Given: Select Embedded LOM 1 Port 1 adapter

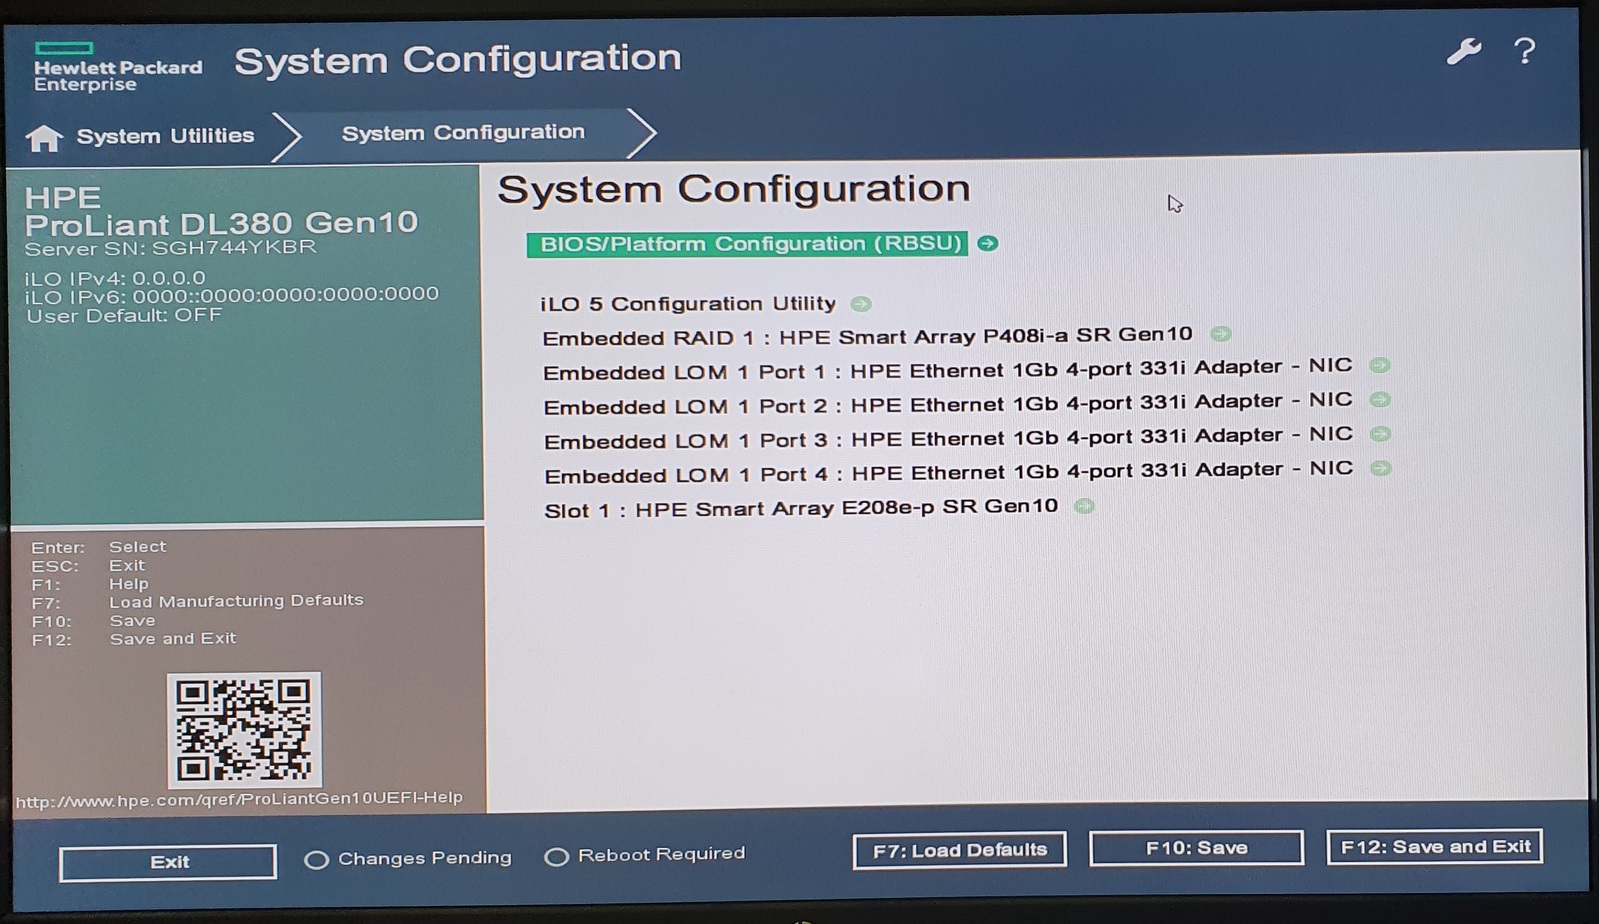Looking at the screenshot, I should (947, 369).
